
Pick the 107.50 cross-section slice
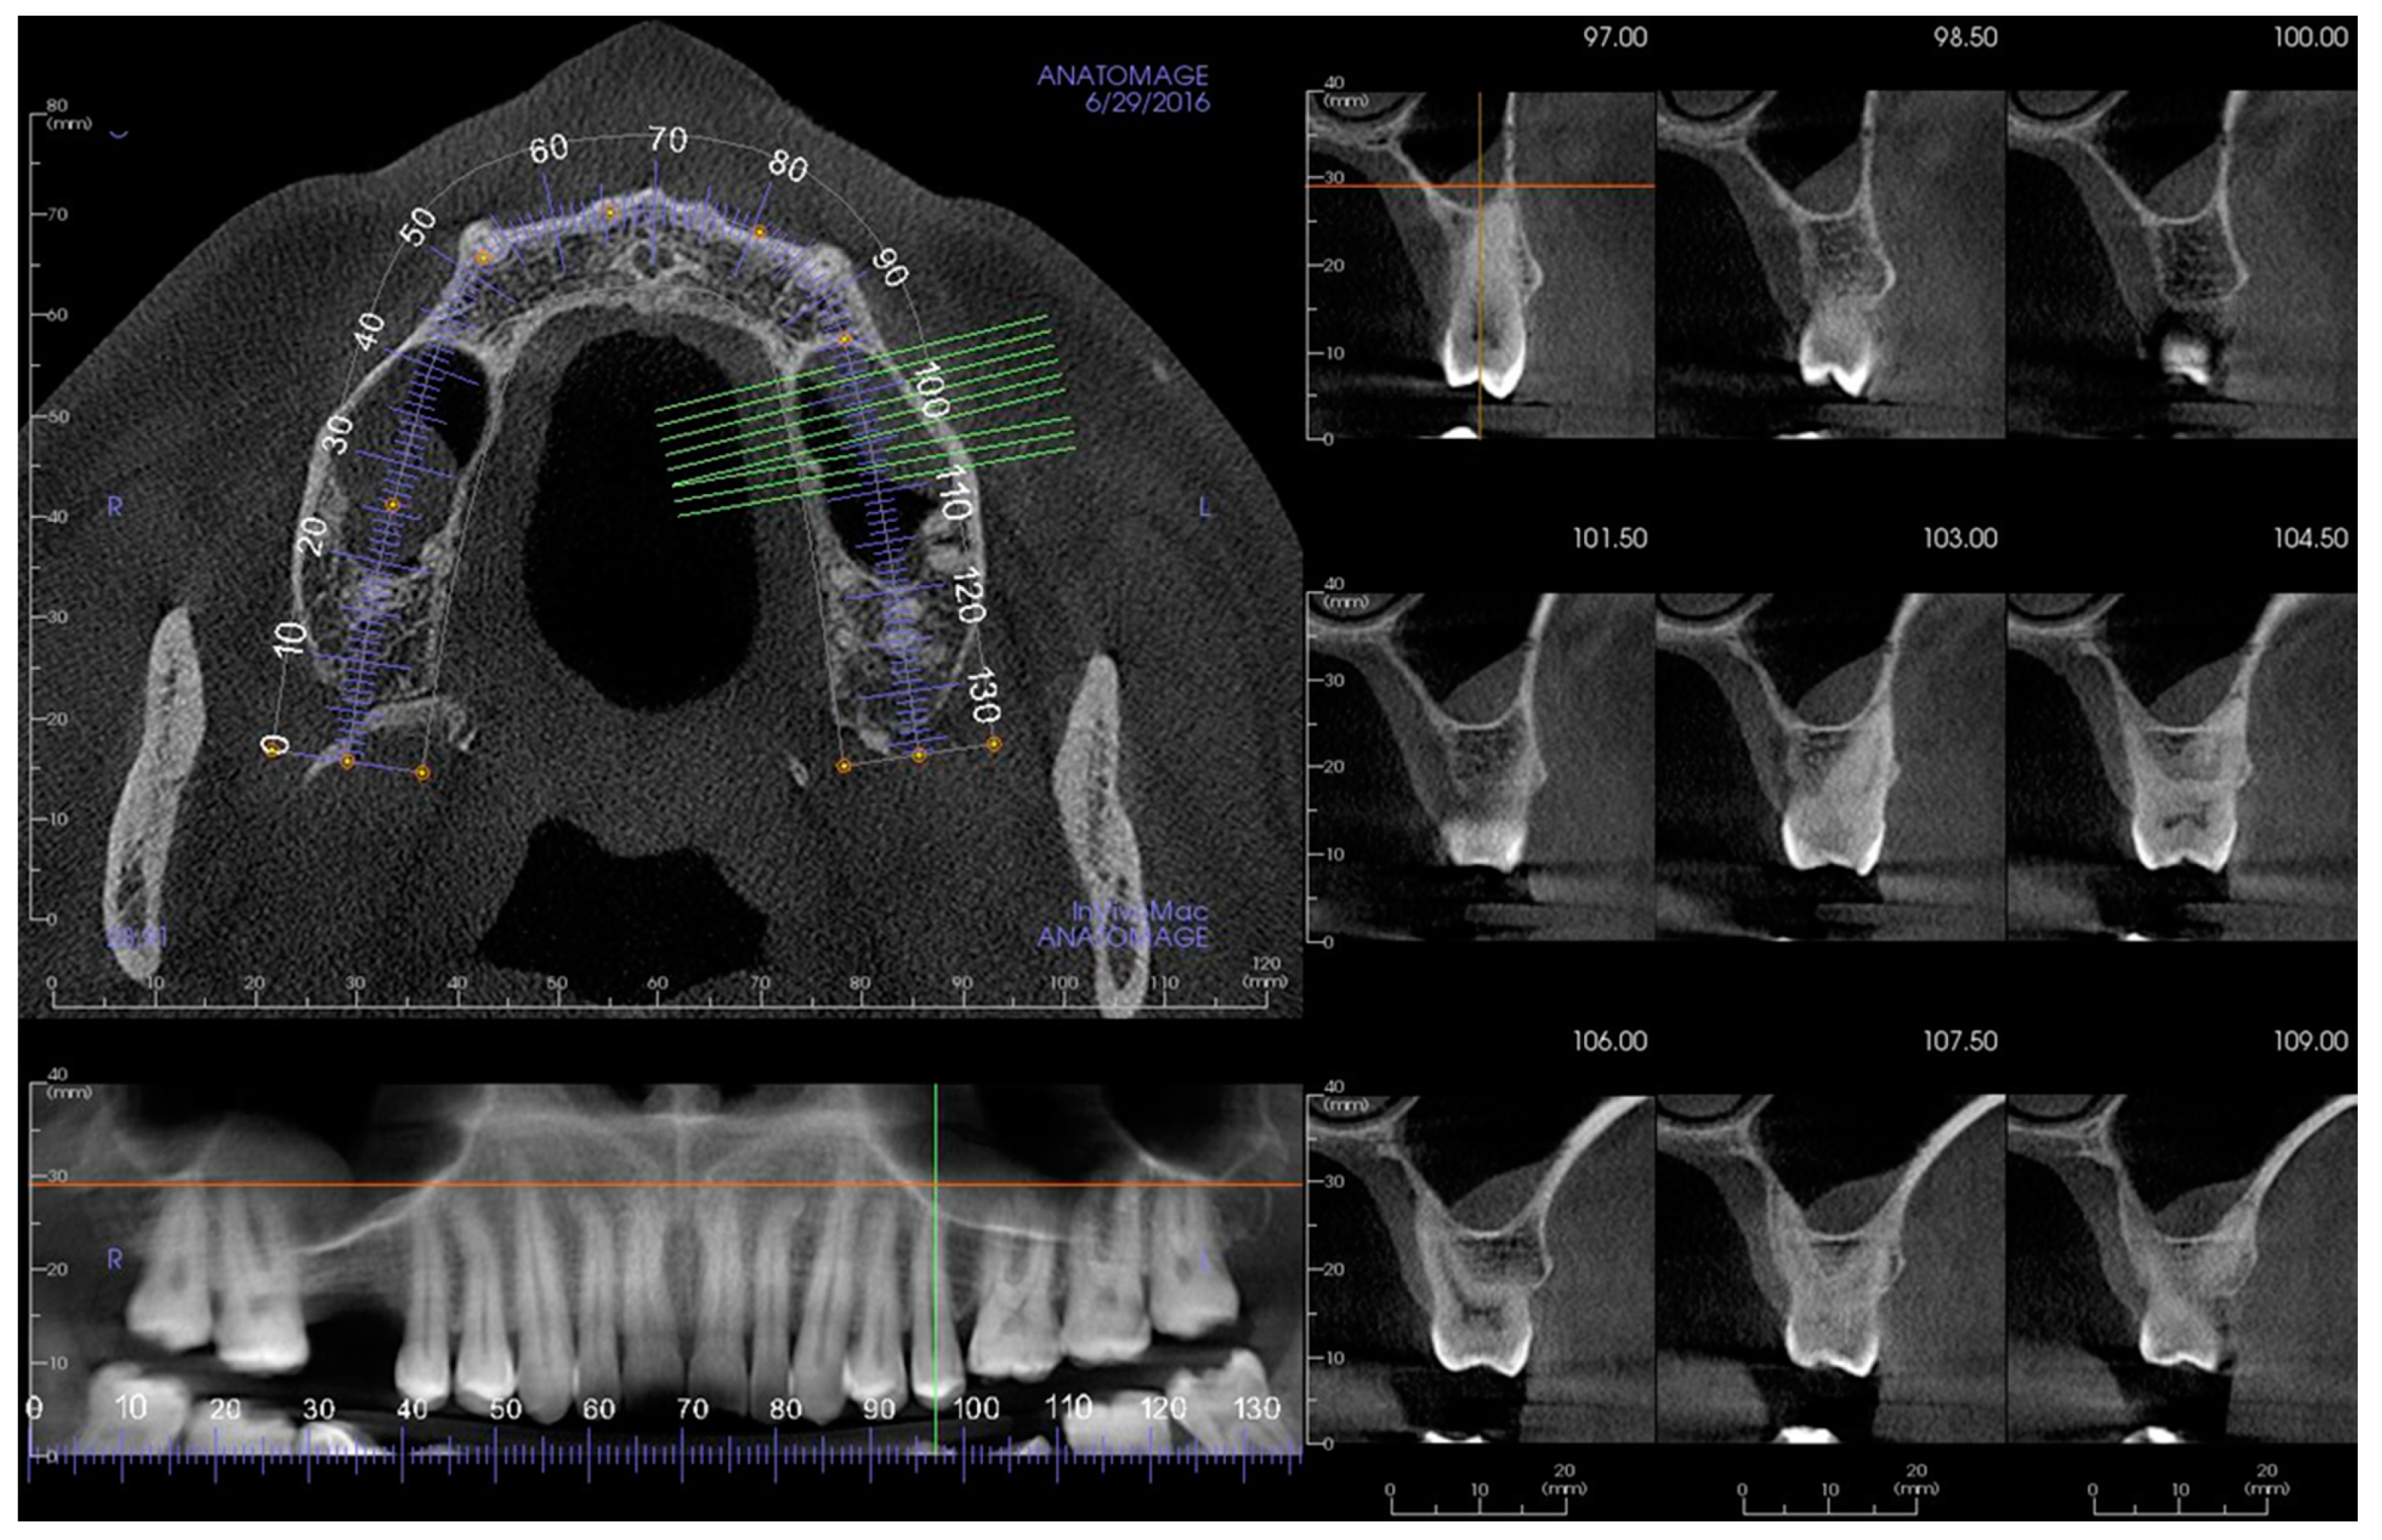(x=1830, y=1269)
